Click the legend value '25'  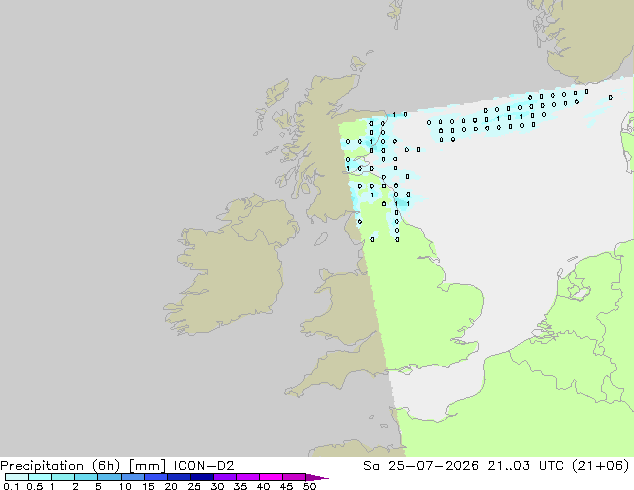[194, 486]
